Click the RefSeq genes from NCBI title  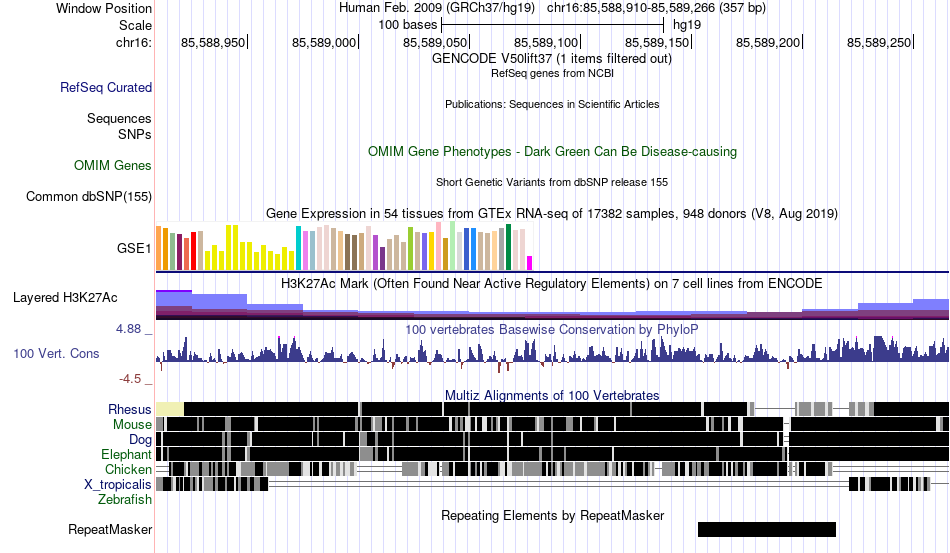point(552,73)
